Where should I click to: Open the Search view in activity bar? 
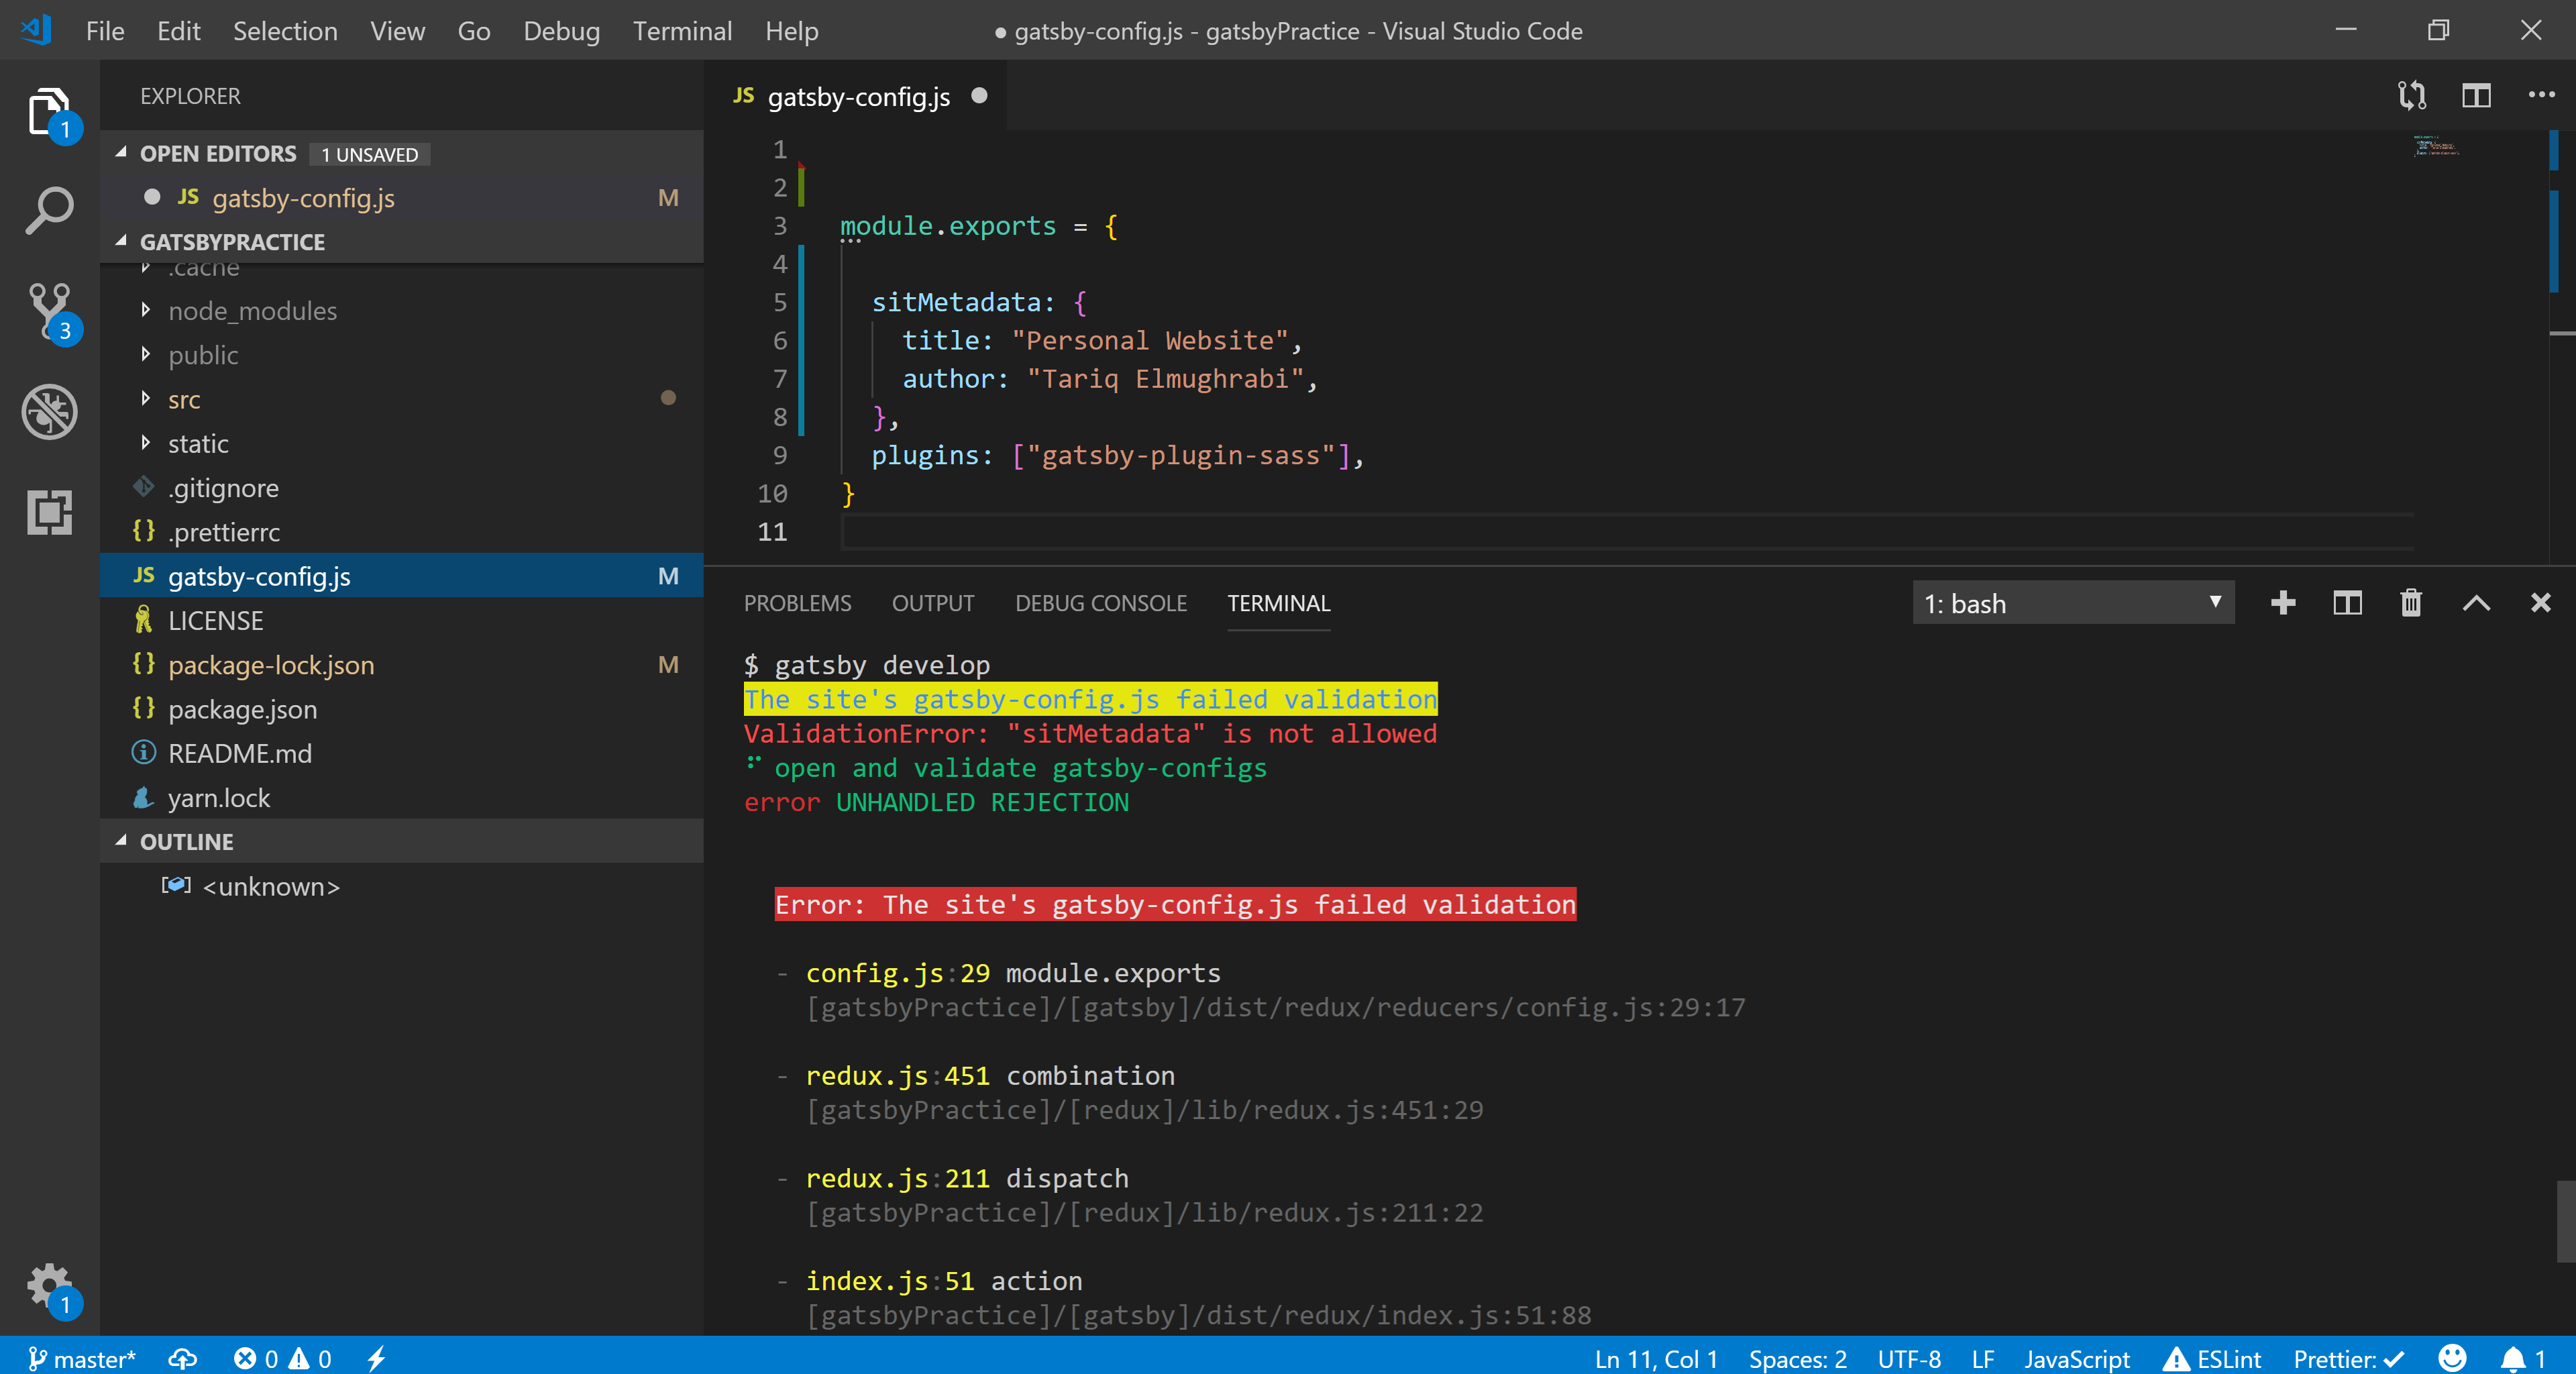click(48, 211)
